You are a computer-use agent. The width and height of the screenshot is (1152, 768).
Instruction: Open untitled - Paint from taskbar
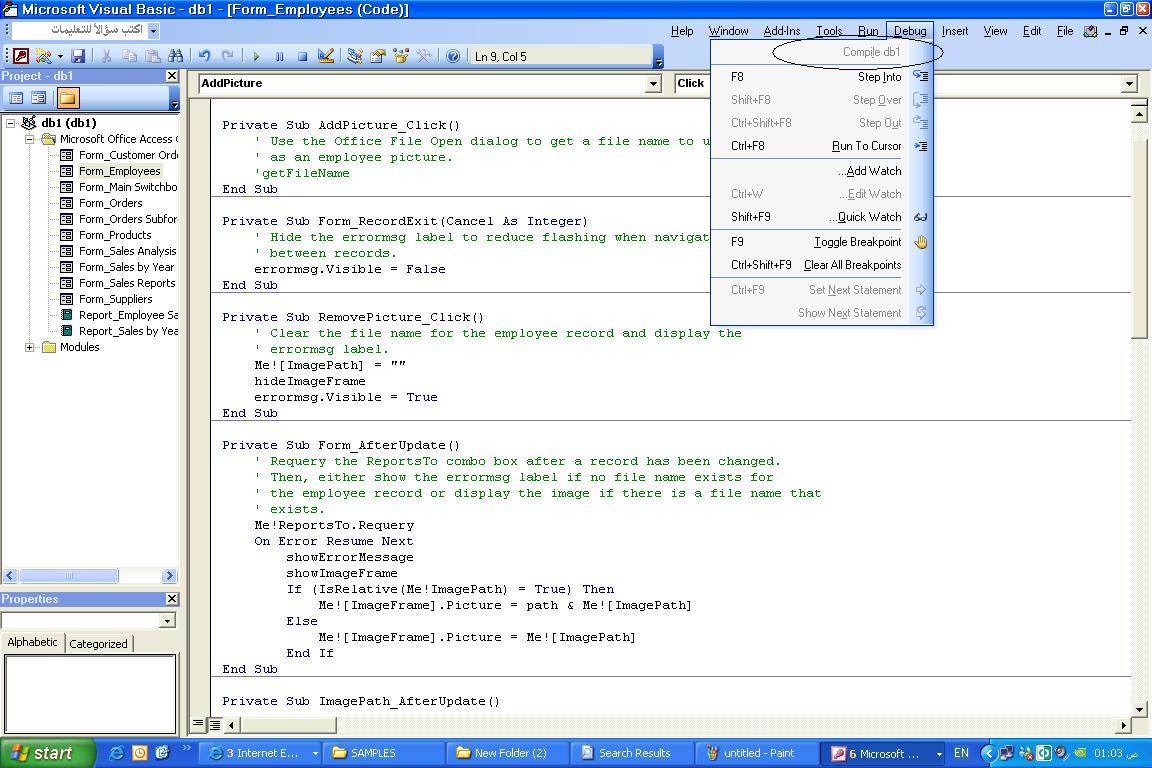click(x=755, y=753)
